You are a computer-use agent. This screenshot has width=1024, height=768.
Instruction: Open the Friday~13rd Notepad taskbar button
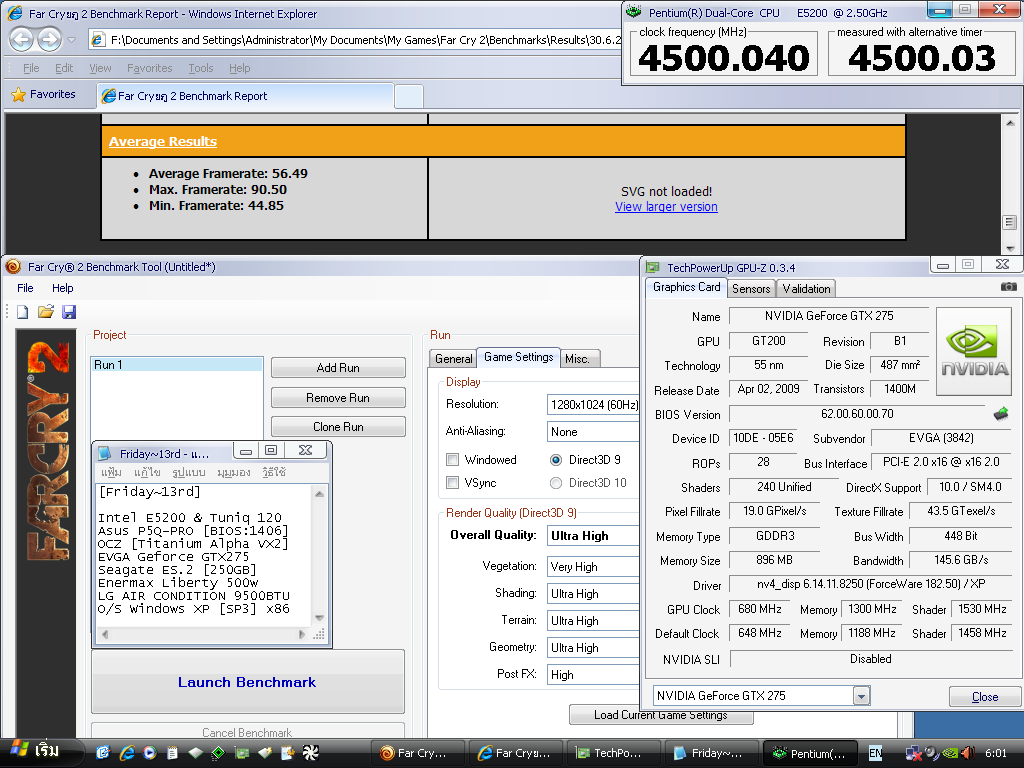(x=711, y=753)
